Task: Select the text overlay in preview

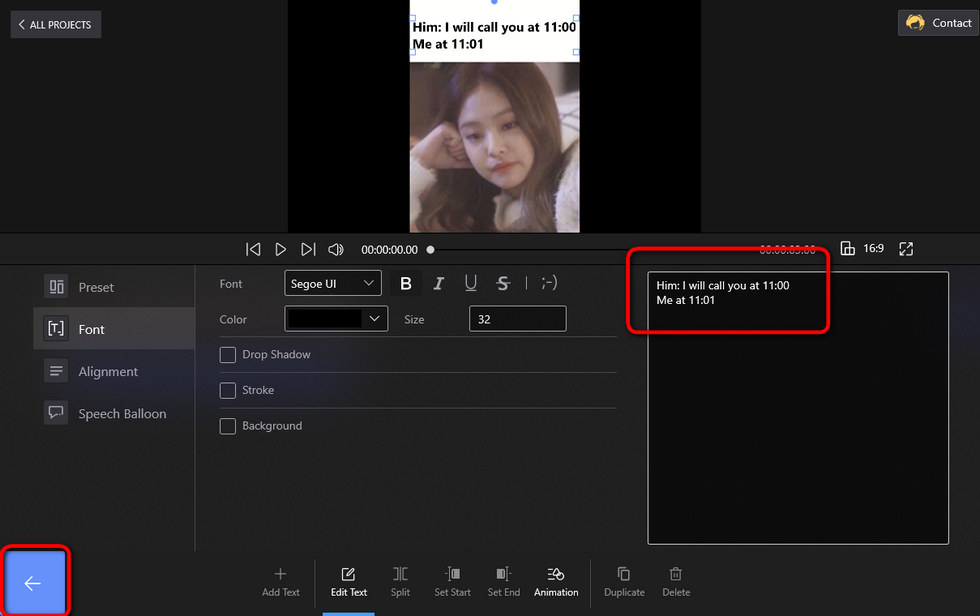Action: coord(494,35)
